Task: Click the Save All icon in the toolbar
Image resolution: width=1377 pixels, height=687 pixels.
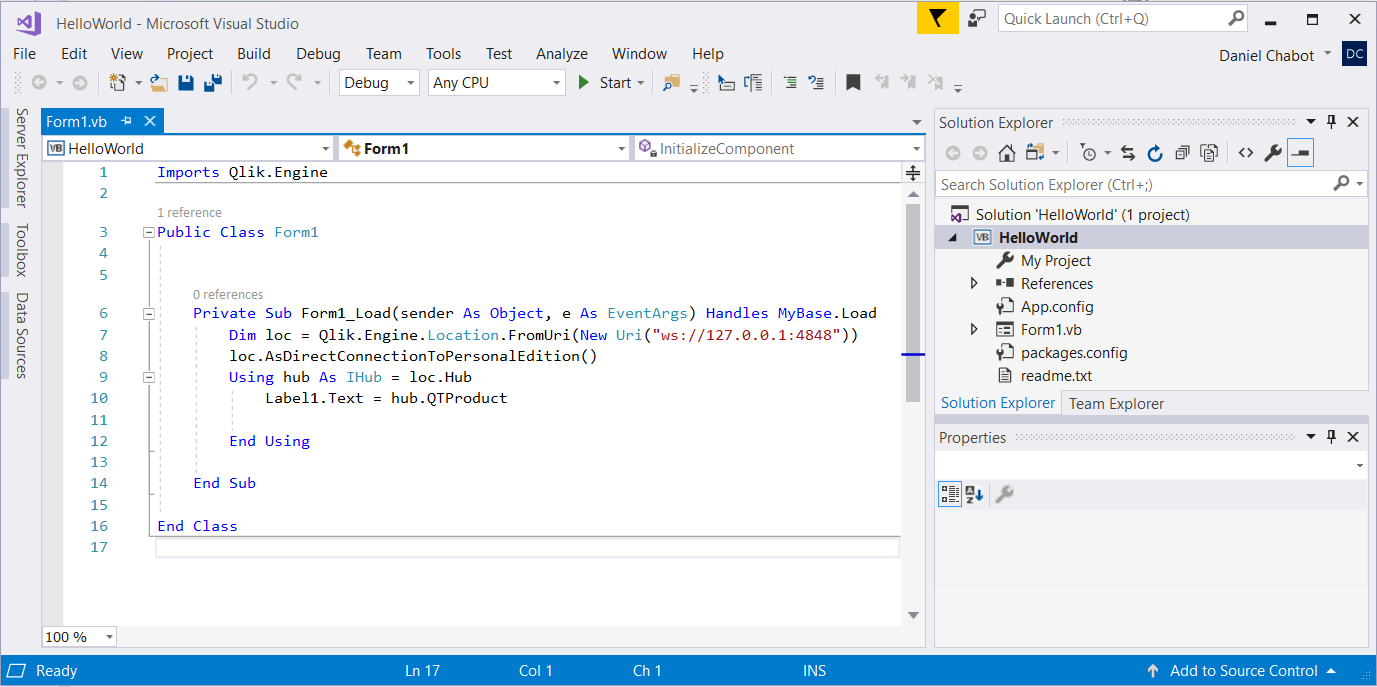Action: (213, 82)
